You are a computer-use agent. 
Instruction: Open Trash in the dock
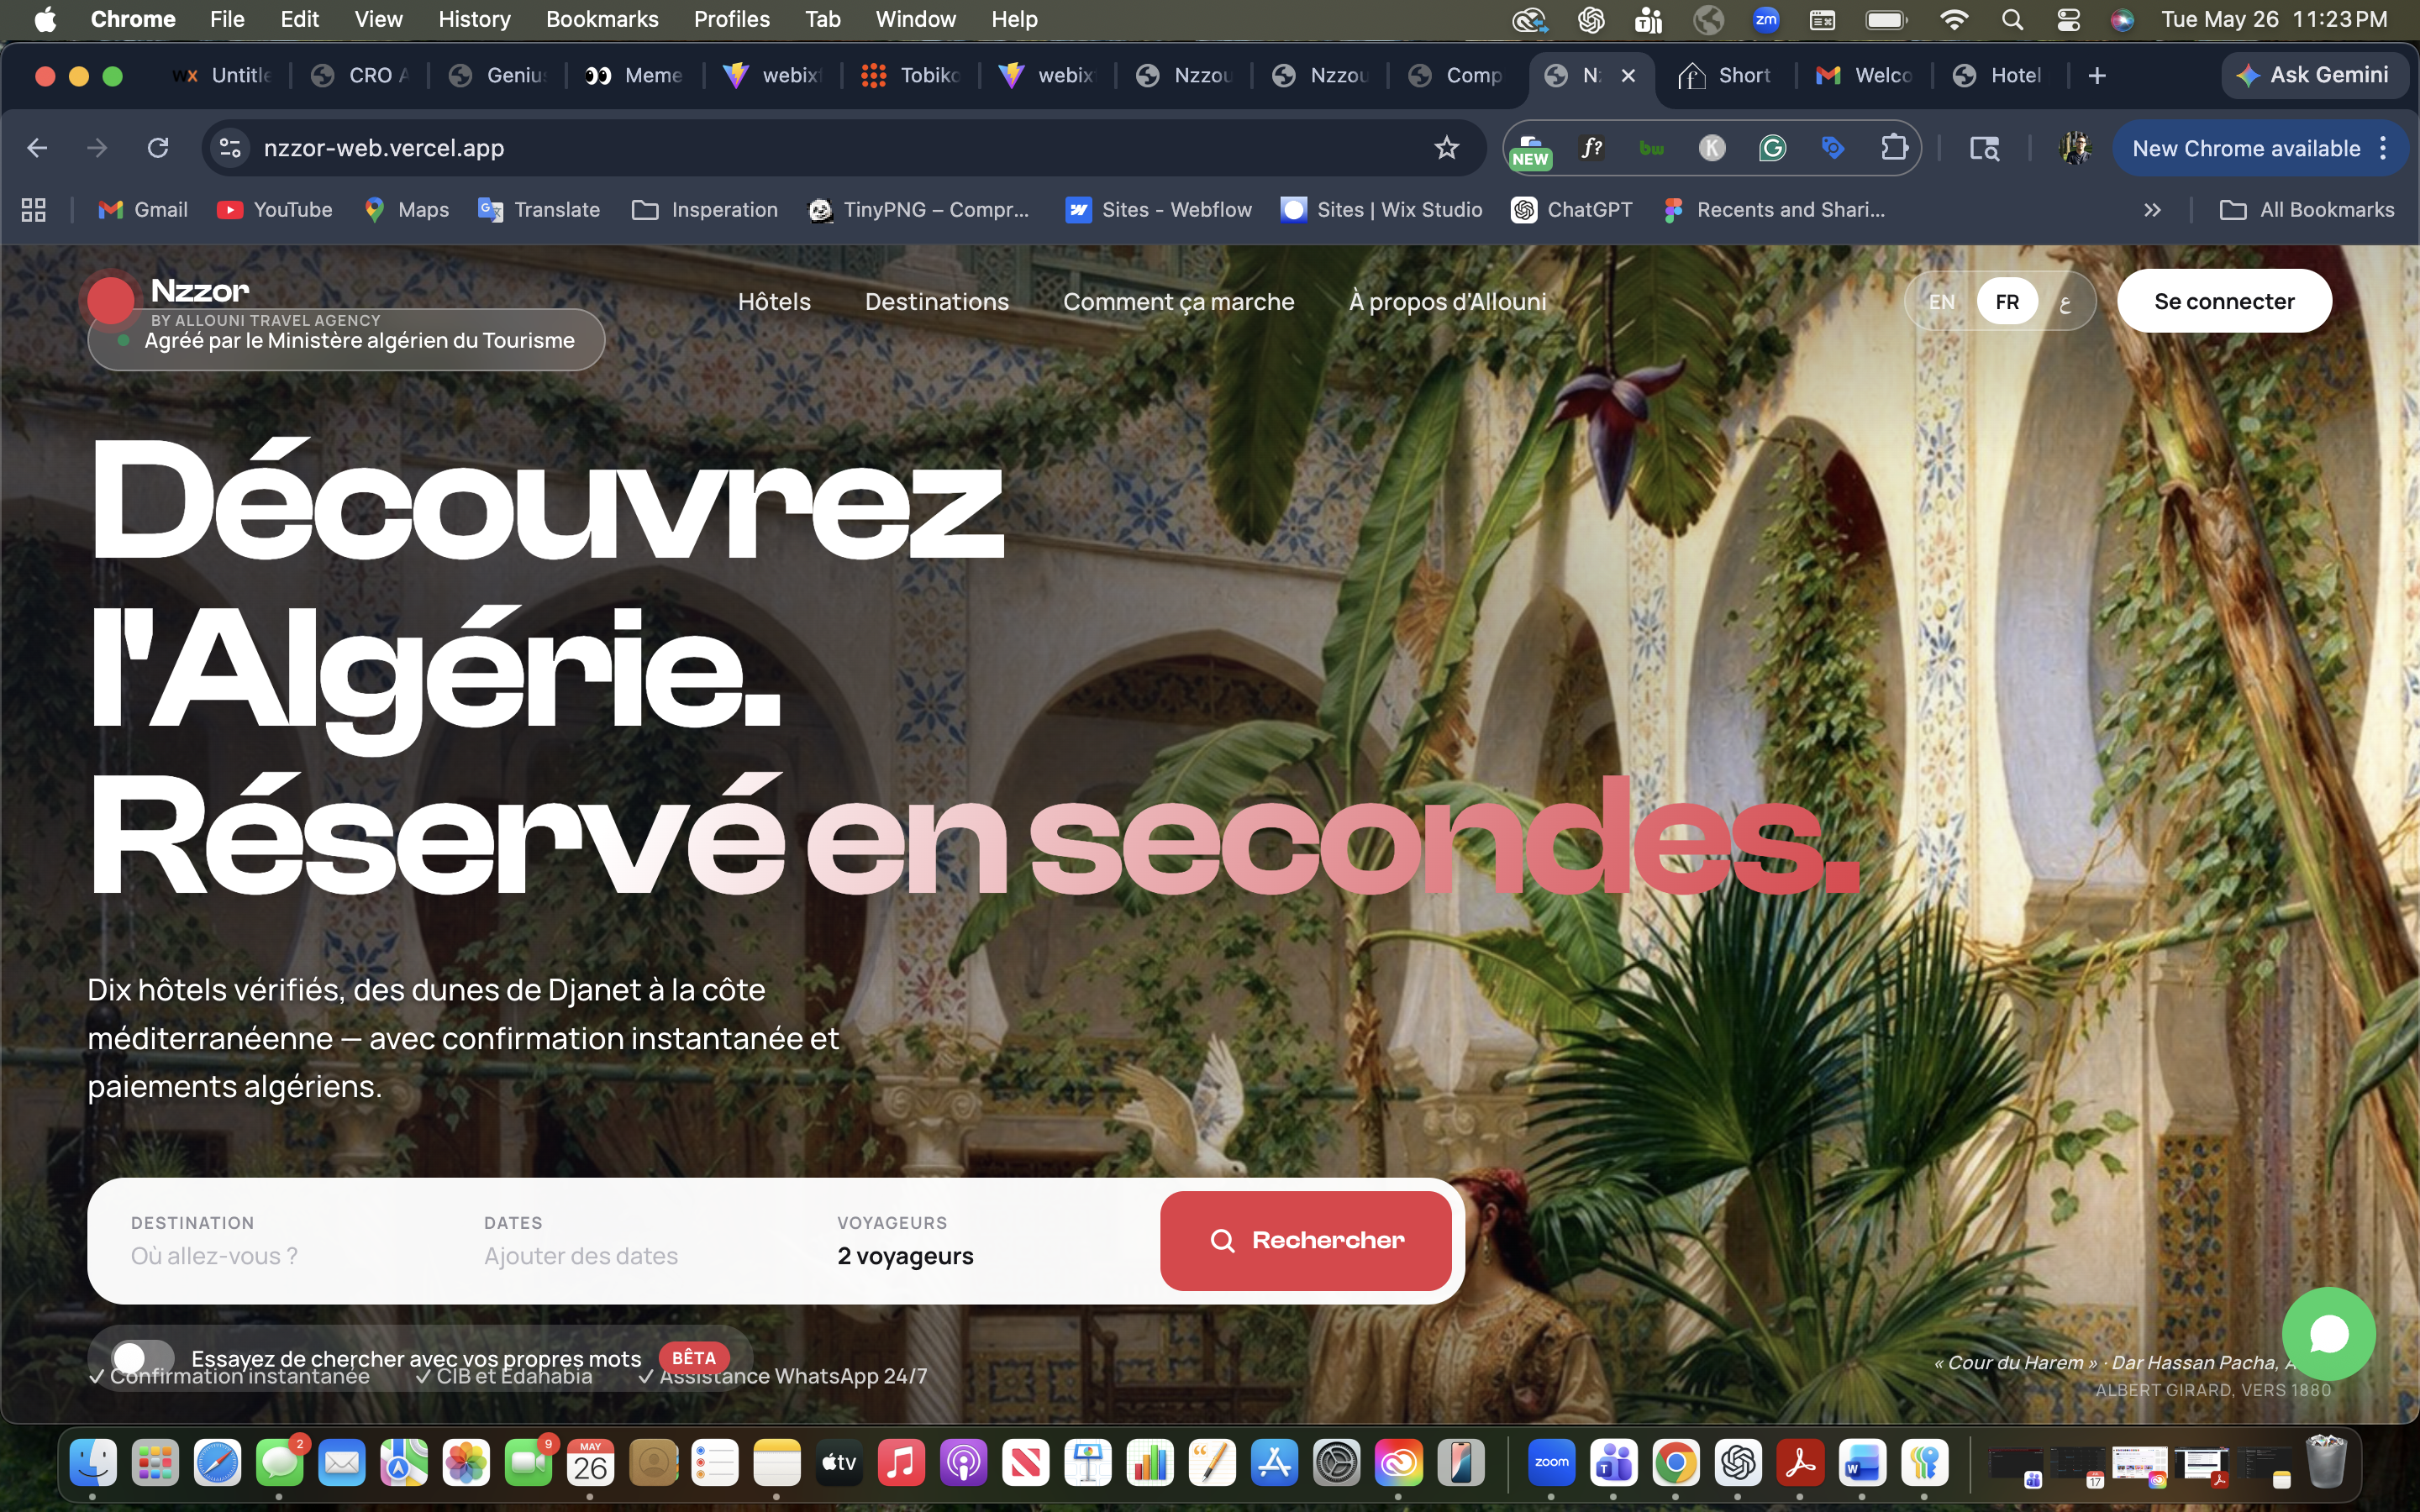pyautogui.click(x=2326, y=1463)
